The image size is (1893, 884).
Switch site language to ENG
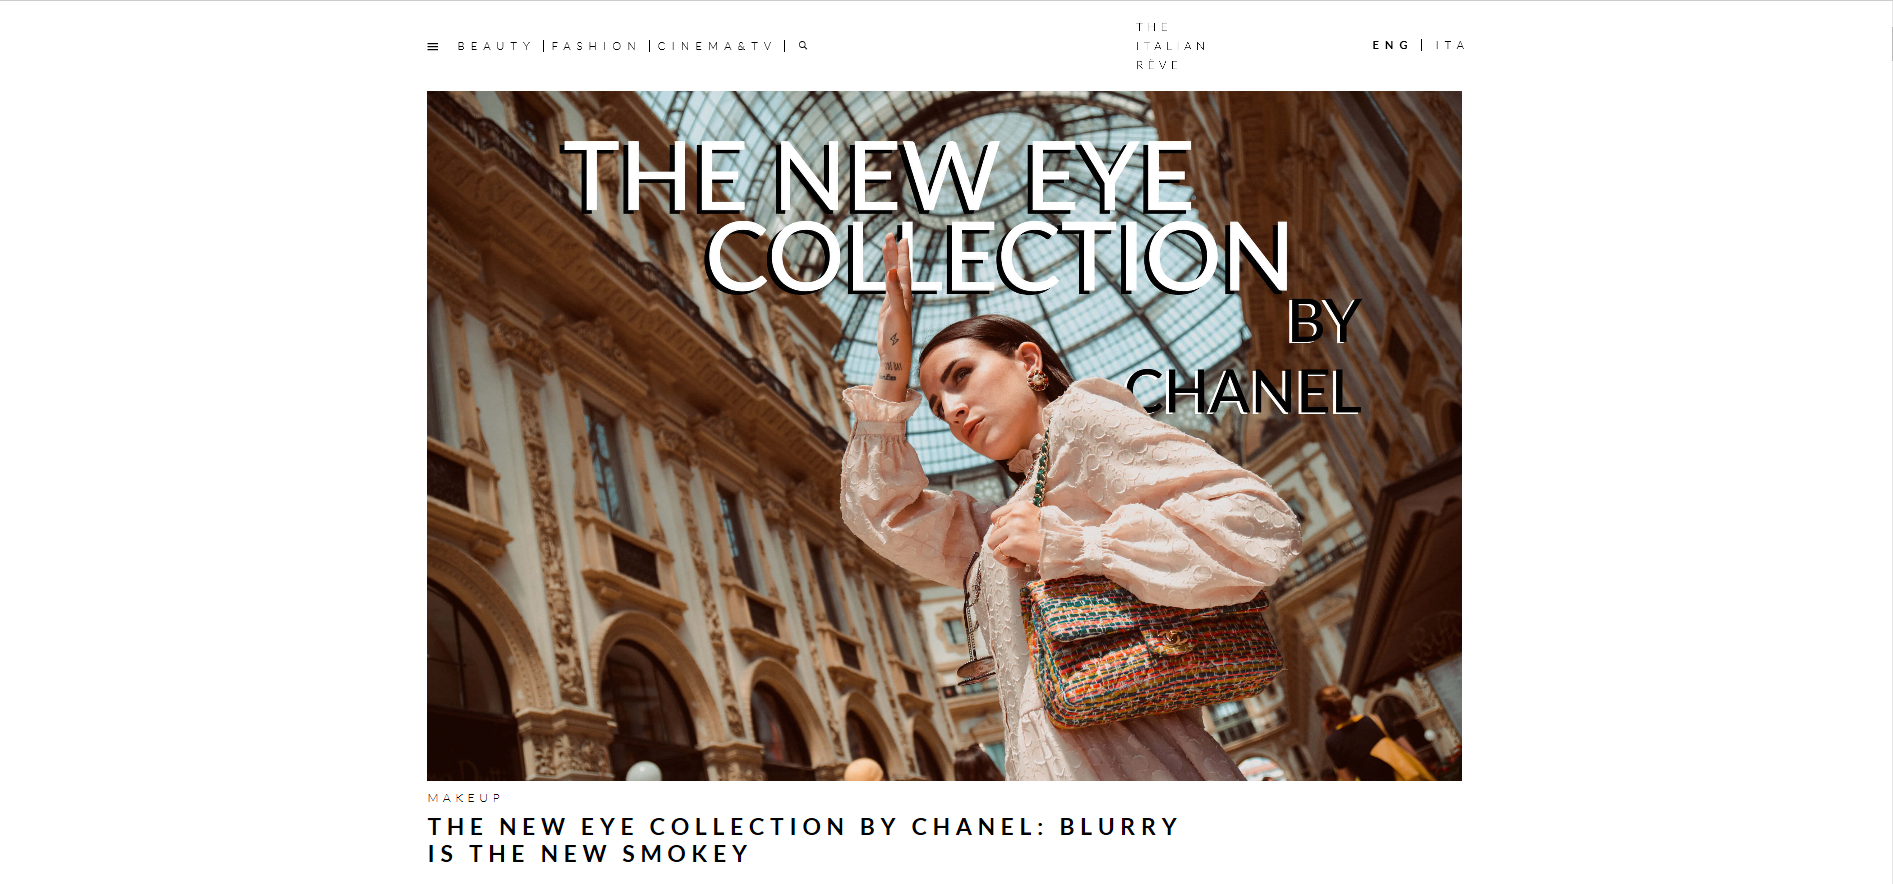[x=1391, y=45]
